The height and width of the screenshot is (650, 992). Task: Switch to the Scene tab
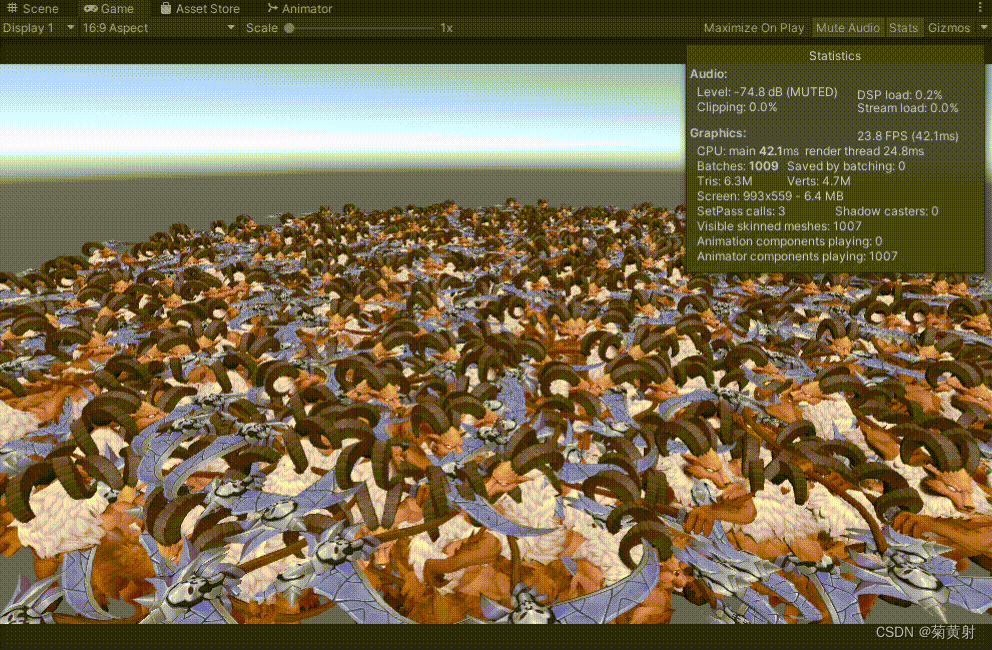point(32,9)
